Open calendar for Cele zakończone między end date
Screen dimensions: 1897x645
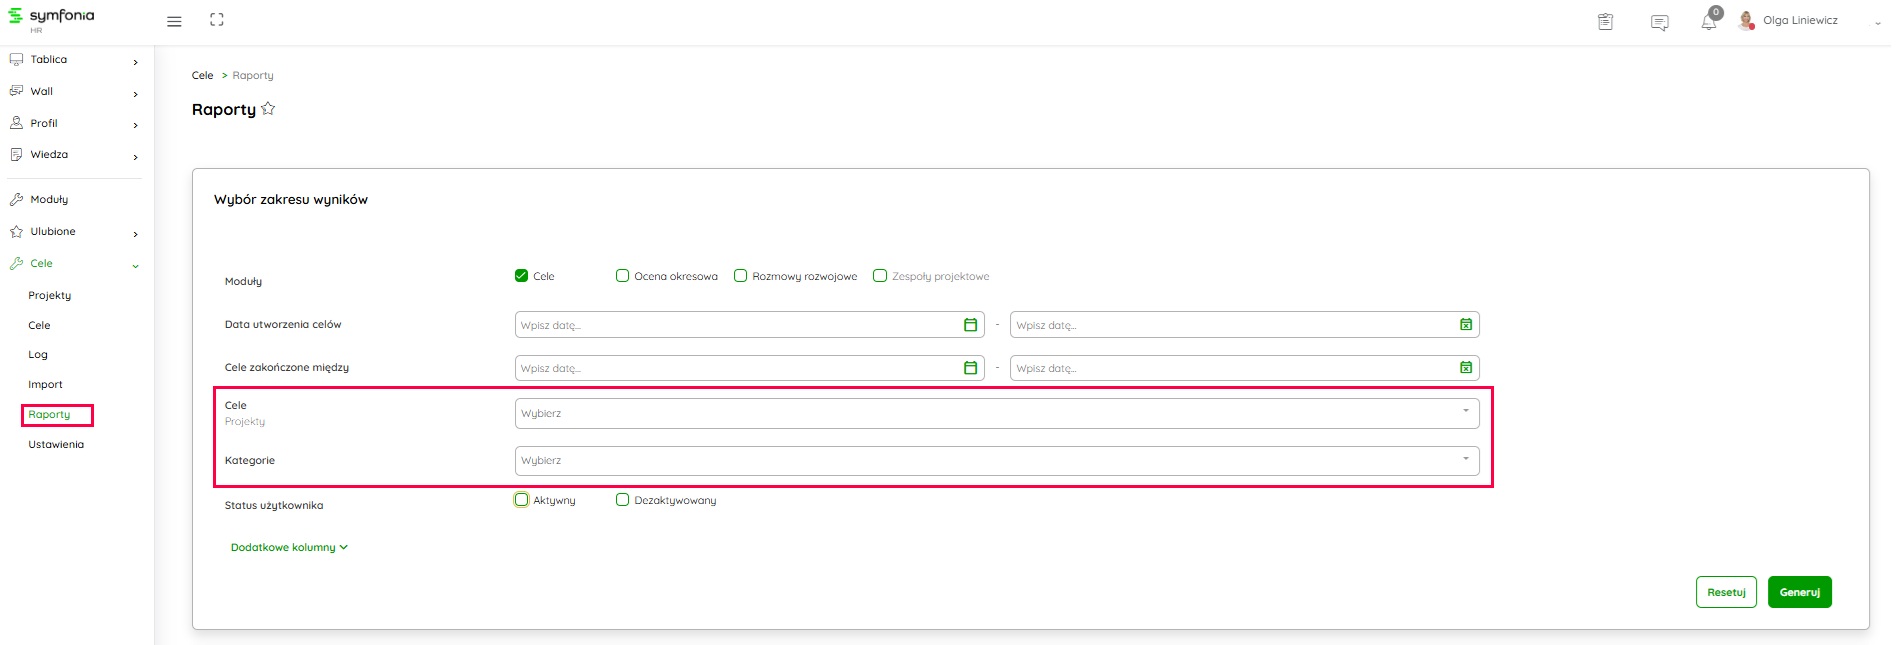click(1465, 368)
